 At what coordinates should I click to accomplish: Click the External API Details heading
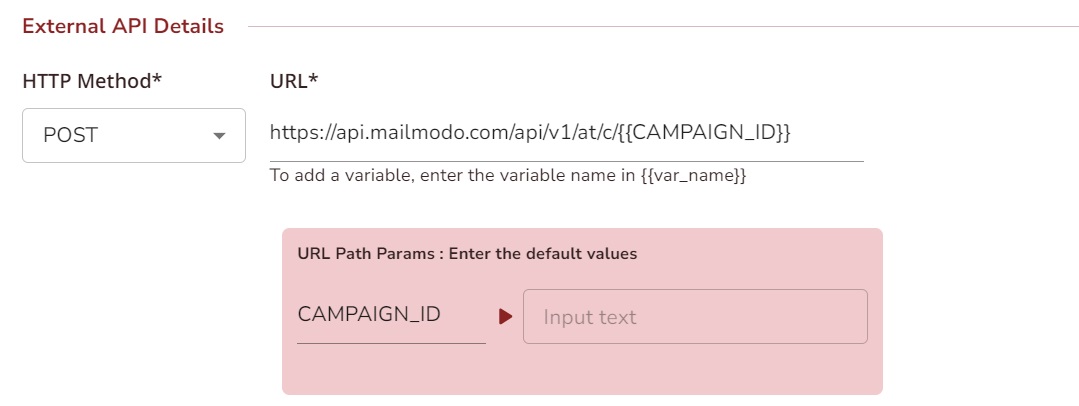pyautogui.click(x=123, y=26)
